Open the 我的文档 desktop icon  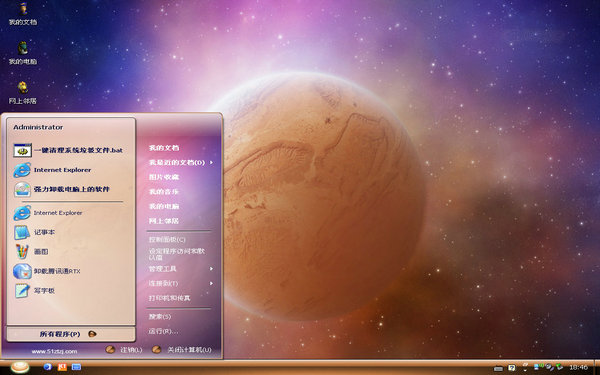(23, 14)
